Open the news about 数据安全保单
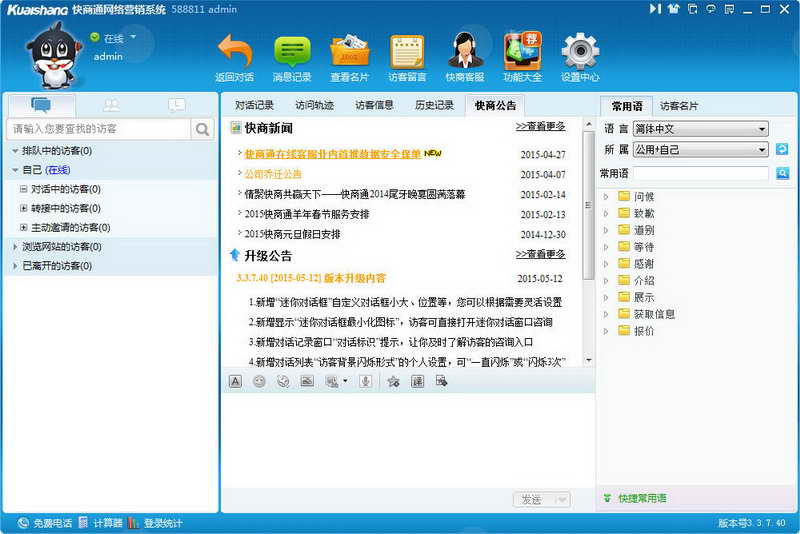The height and width of the screenshot is (534, 800). click(333, 154)
